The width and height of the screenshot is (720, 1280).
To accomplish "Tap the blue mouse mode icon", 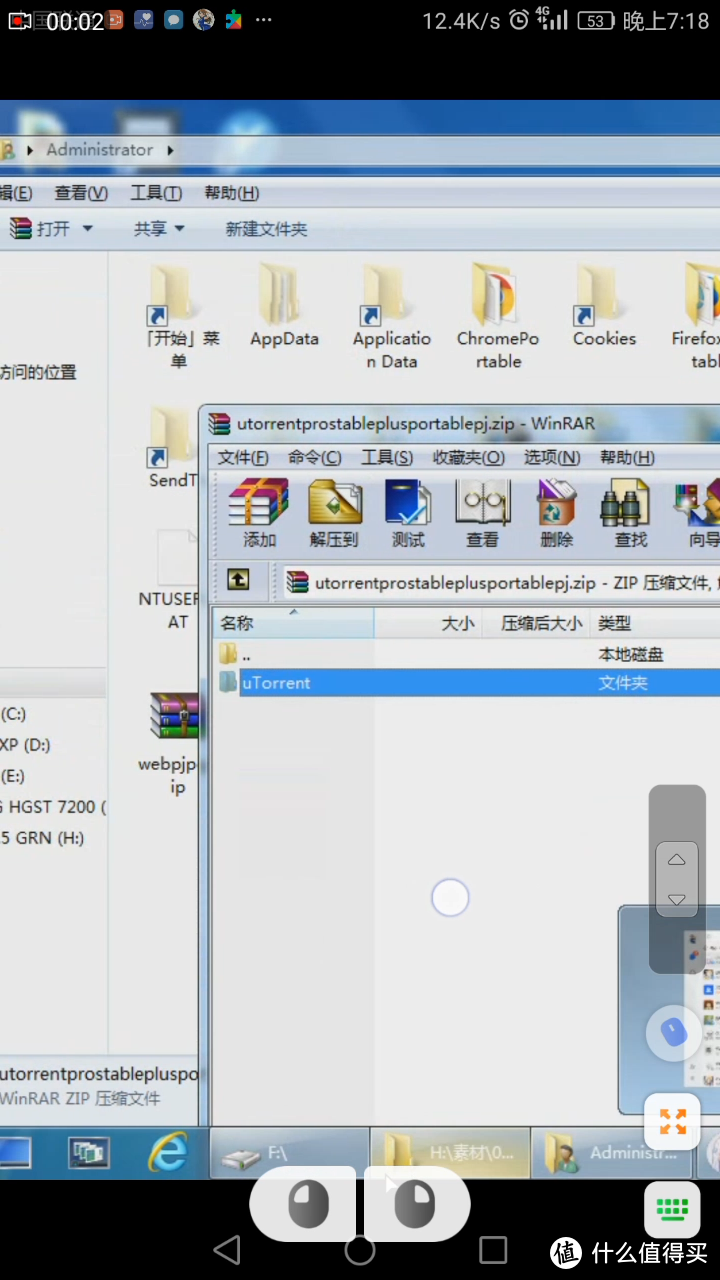I will pos(673,1033).
